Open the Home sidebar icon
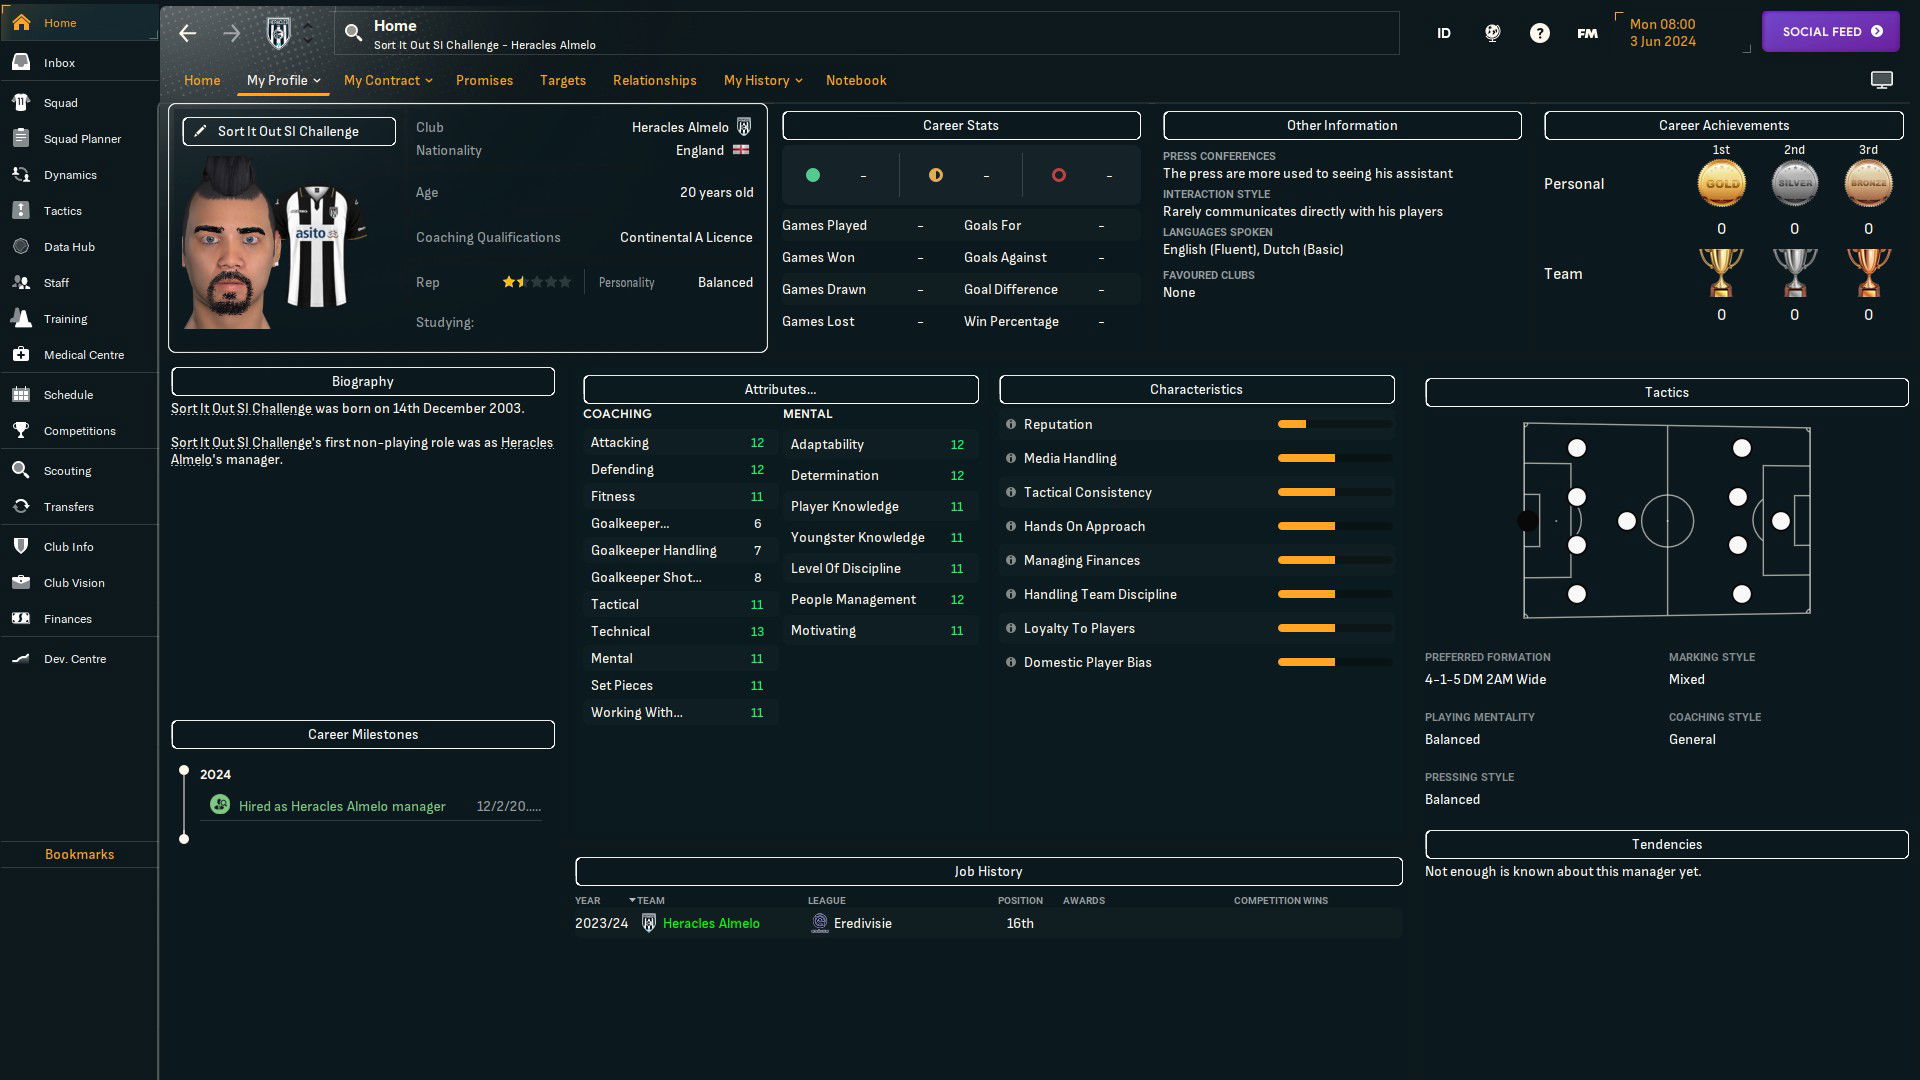 pos(21,22)
